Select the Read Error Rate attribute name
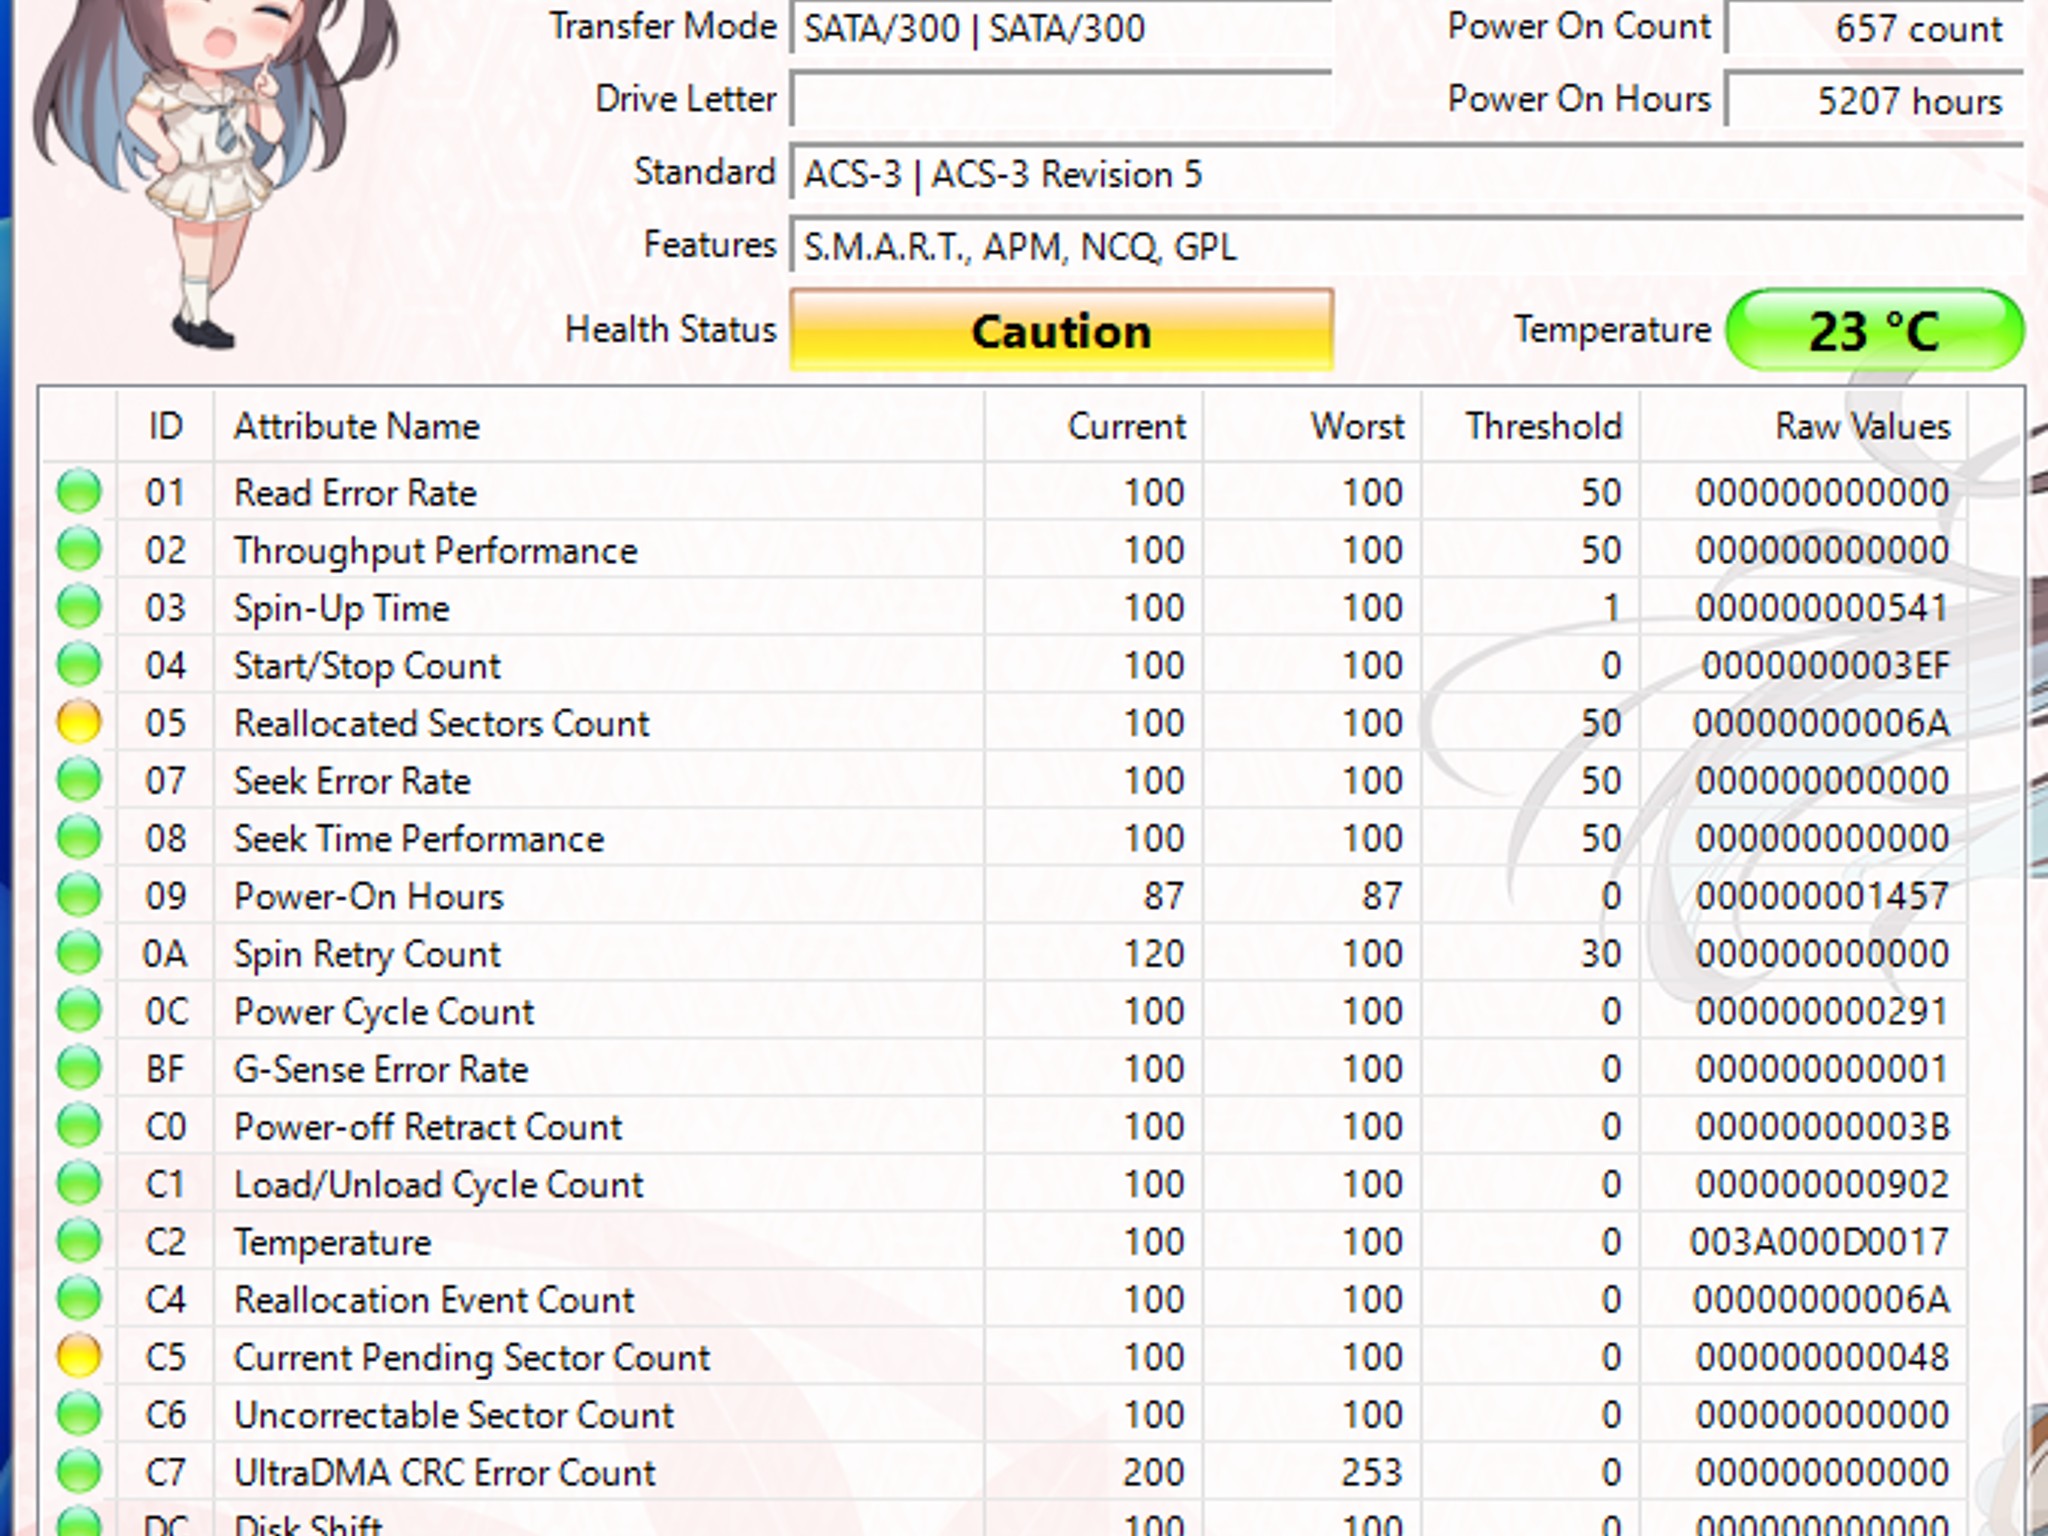The image size is (2048, 1536). pos(355,493)
